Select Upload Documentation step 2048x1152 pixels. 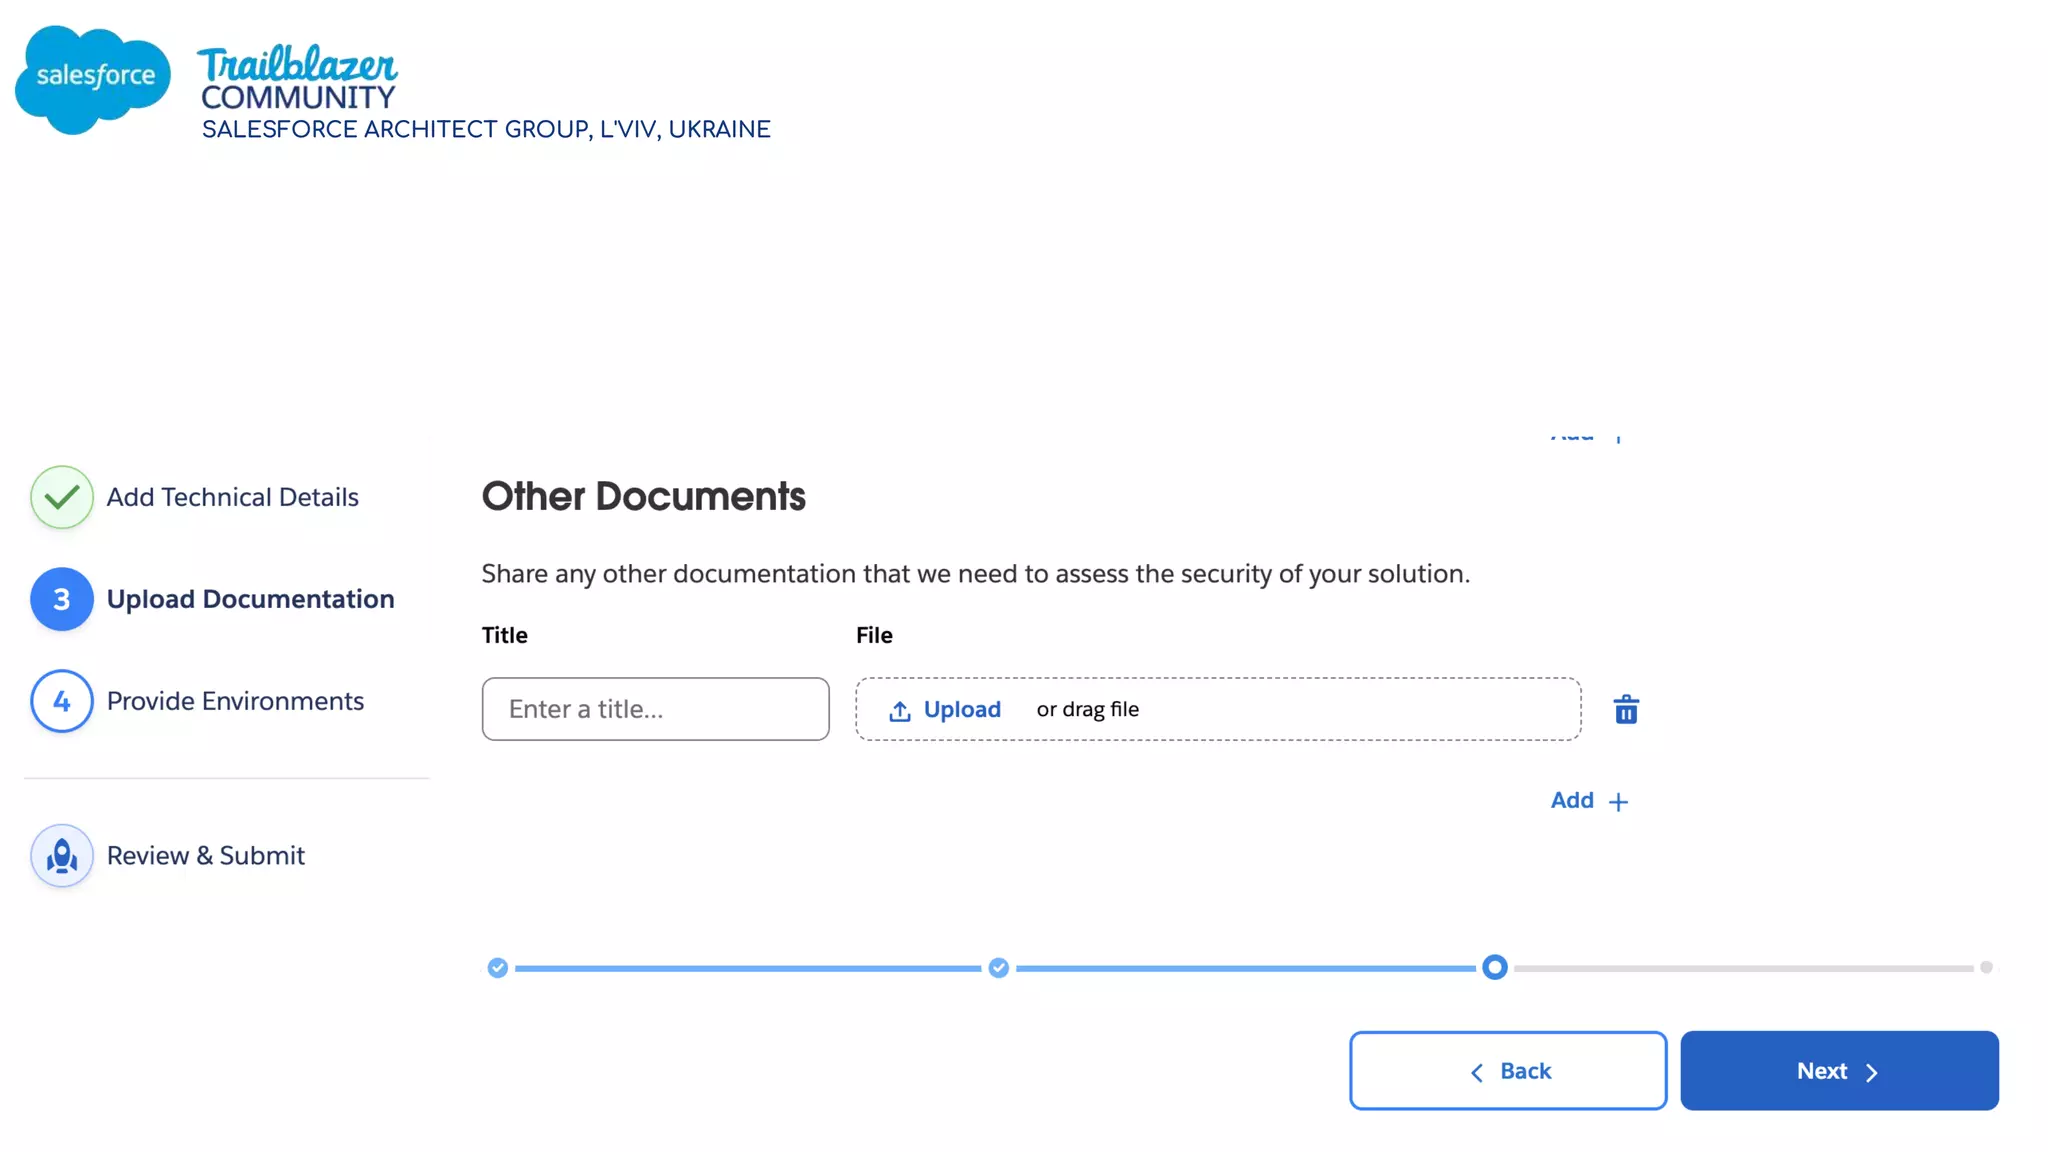click(250, 599)
